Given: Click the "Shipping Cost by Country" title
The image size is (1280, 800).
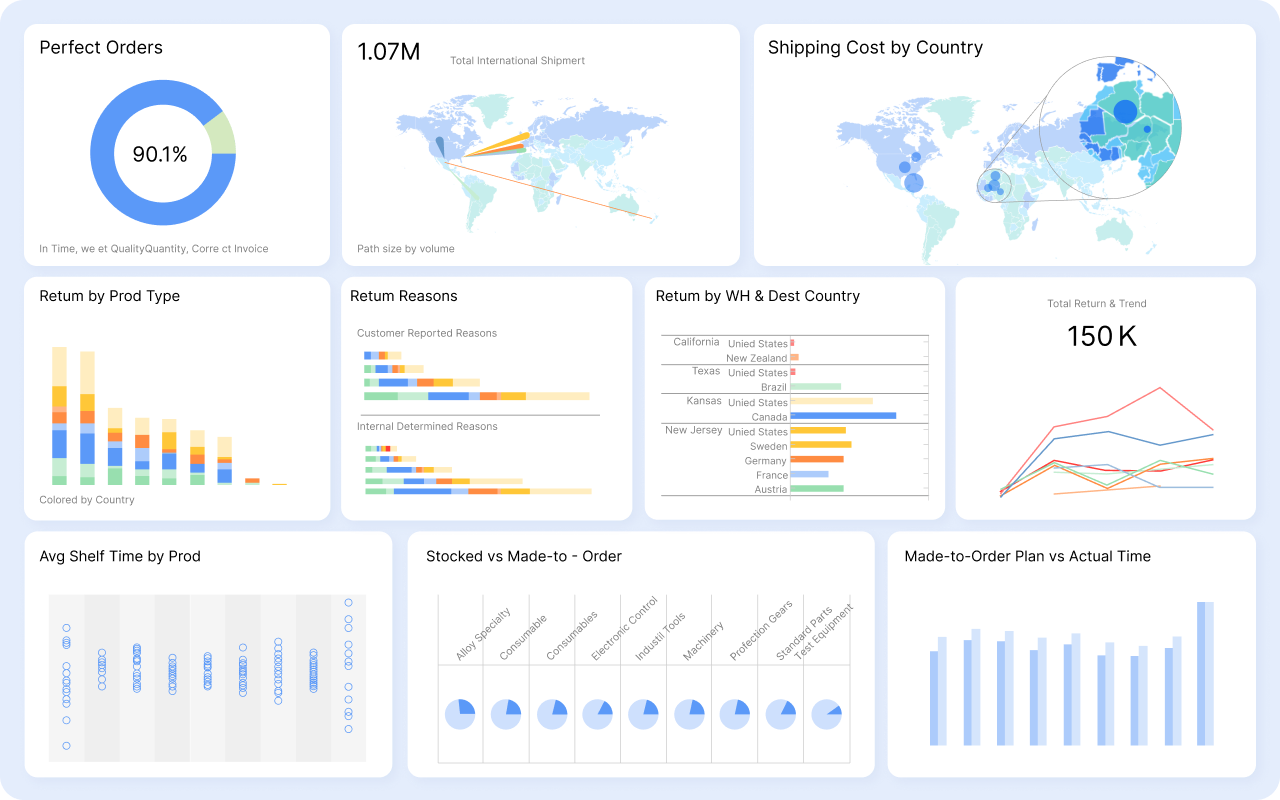Looking at the screenshot, I should (x=875, y=47).
